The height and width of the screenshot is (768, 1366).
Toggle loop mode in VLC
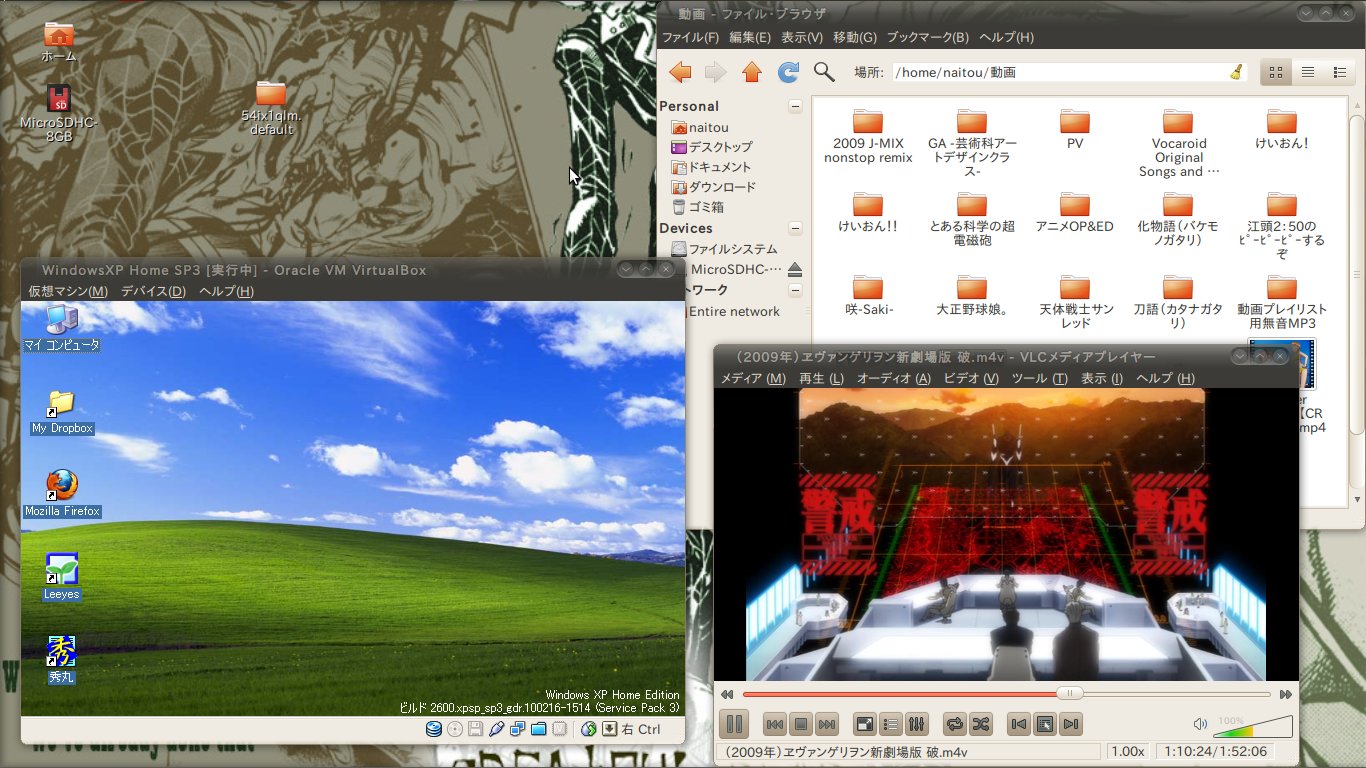955,724
